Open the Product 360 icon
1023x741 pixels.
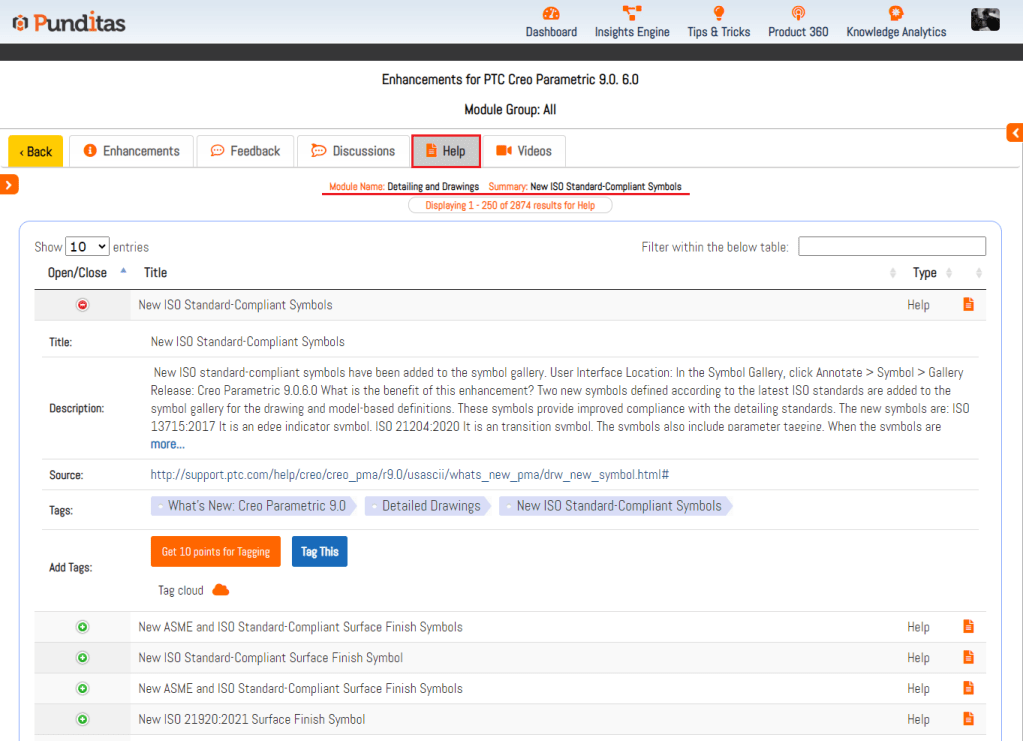(798, 14)
